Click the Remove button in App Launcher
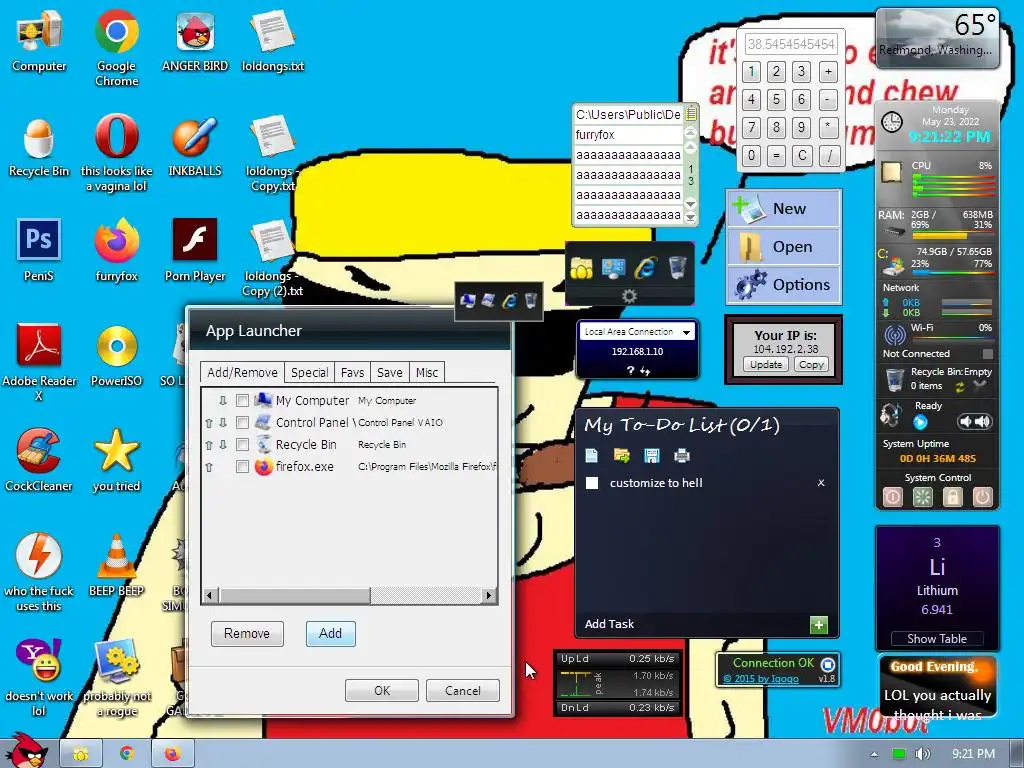The image size is (1024, 768). point(247,633)
